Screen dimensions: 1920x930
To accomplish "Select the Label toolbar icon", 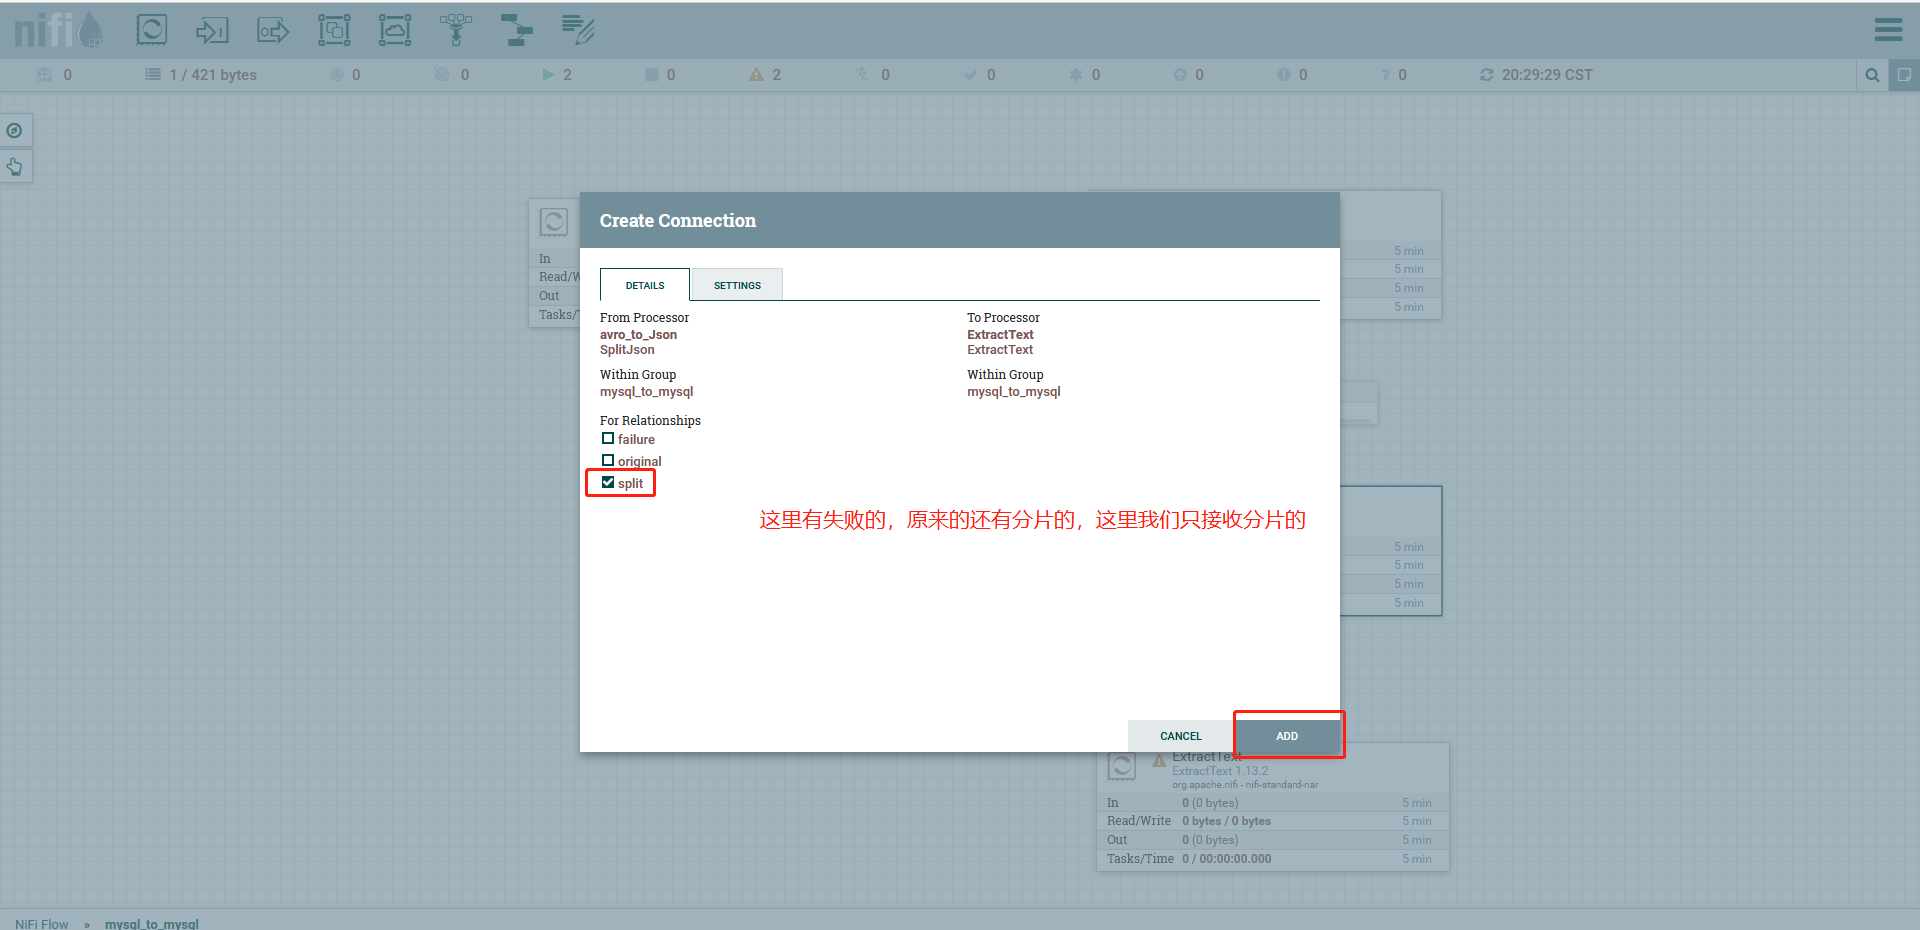I will [x=578, y=30].
